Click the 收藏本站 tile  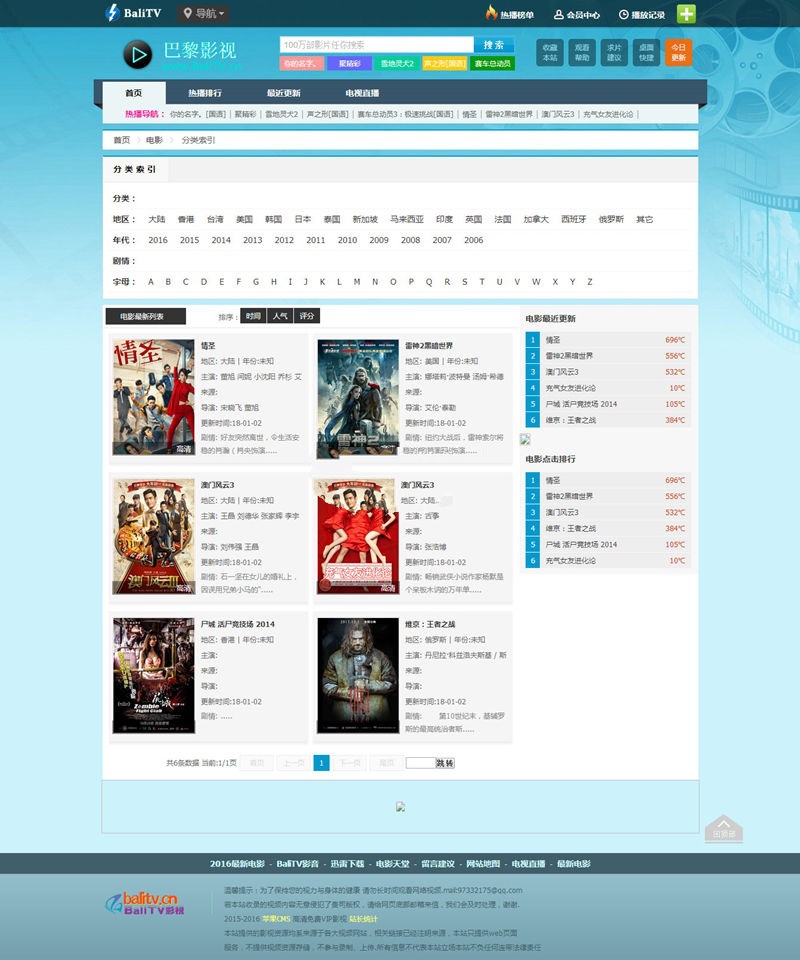point(550,52)
